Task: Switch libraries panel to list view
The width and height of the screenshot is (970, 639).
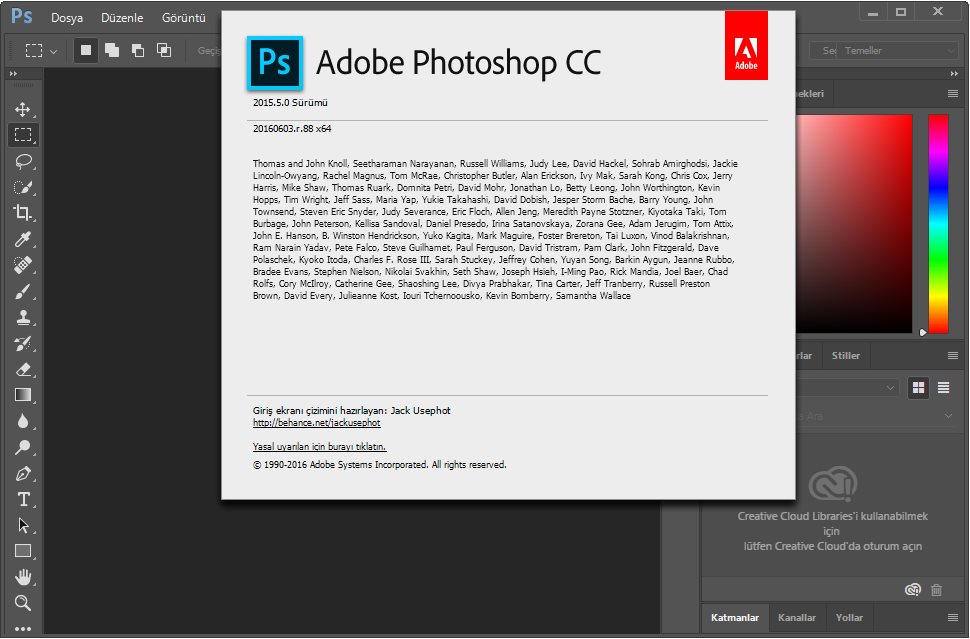Action: click(x=943, y=388)
